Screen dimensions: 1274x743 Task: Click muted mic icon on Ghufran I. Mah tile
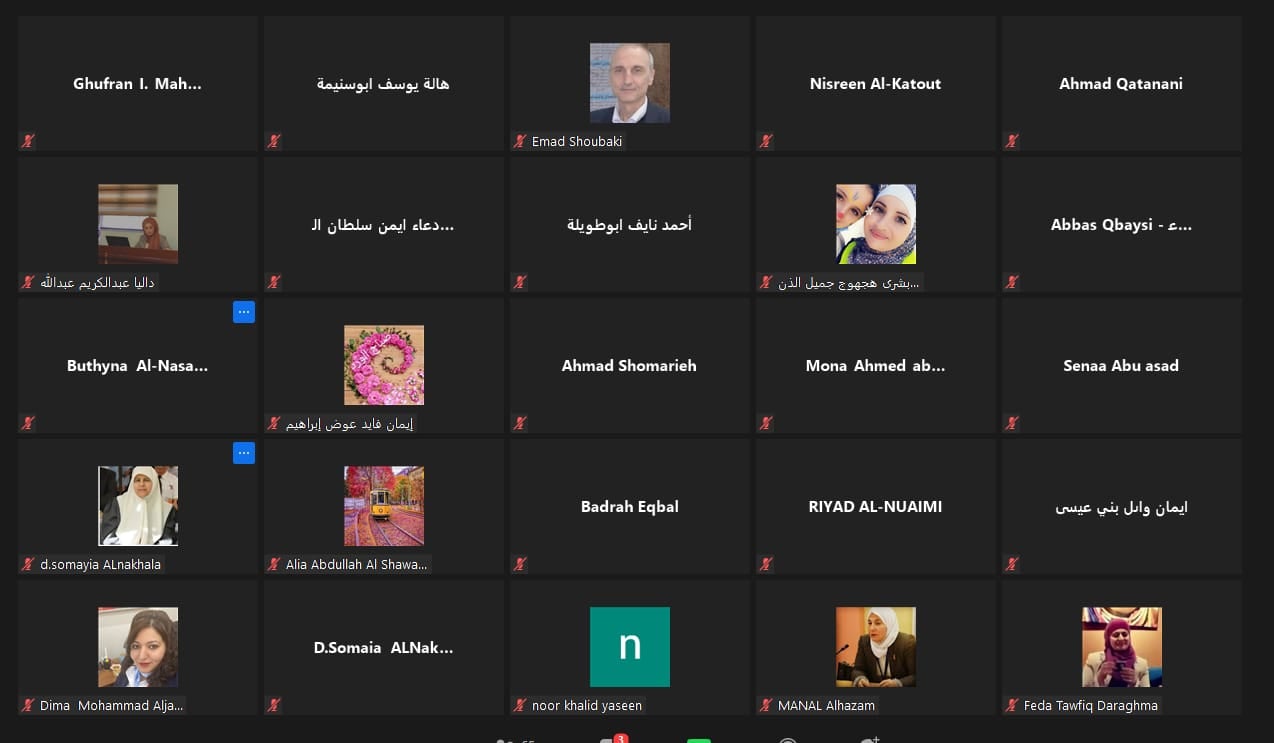click(x=28, y=142)
